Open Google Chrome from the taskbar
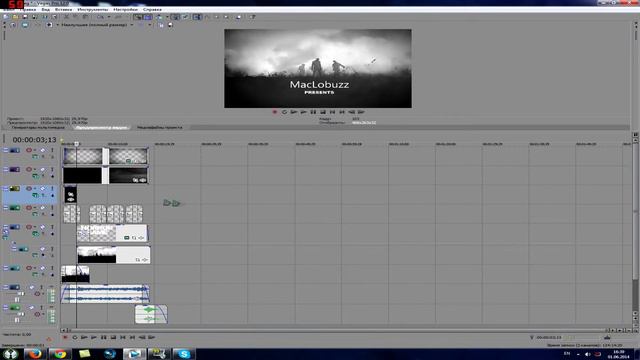 click(x=60, y=354)
